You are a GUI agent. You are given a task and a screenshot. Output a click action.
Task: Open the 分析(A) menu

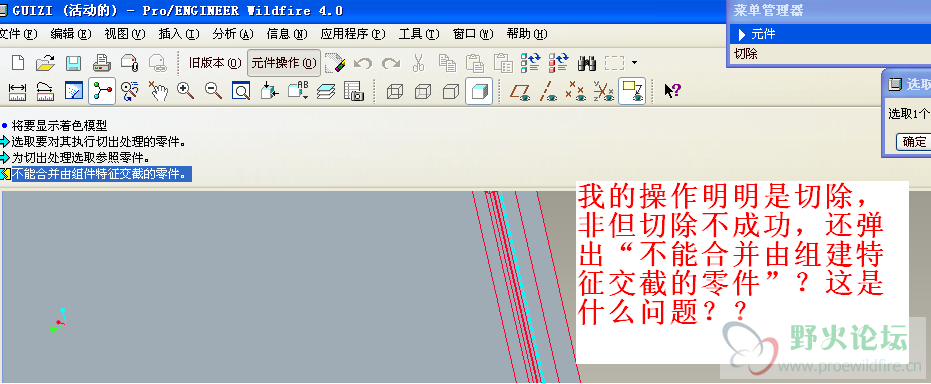pos(233,34)
